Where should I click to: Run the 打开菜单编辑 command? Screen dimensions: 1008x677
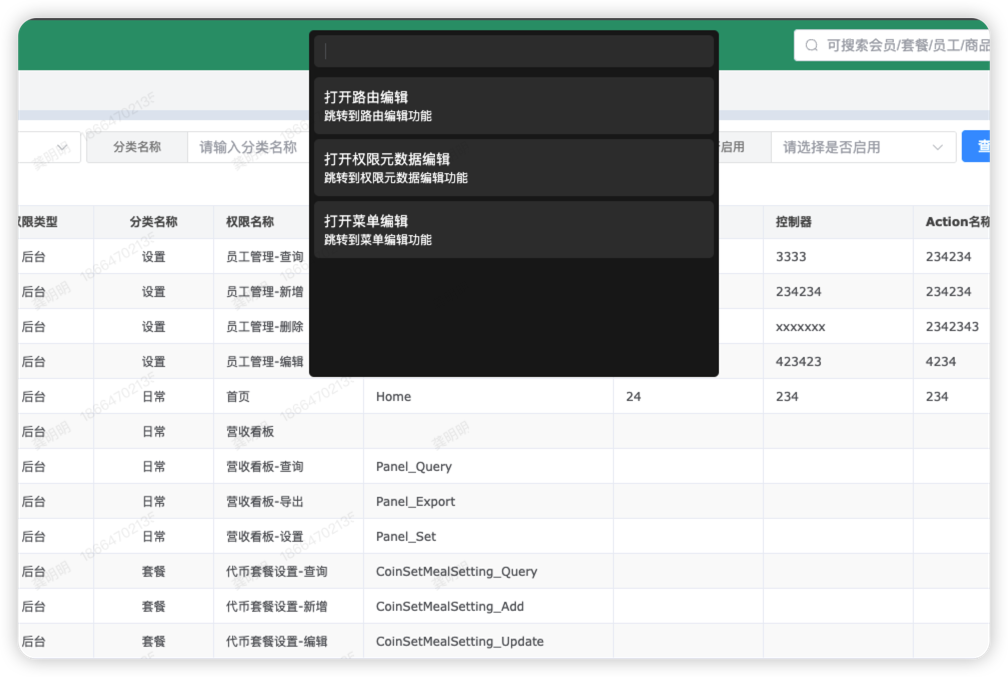(514, 230)
